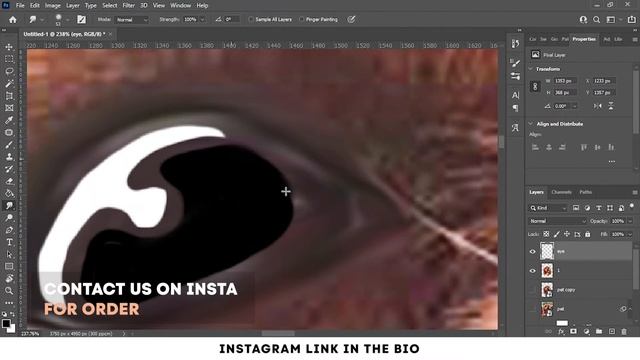Toggle lock all for layer
This screenshot has width=640, height=360.
coord(587,234)
